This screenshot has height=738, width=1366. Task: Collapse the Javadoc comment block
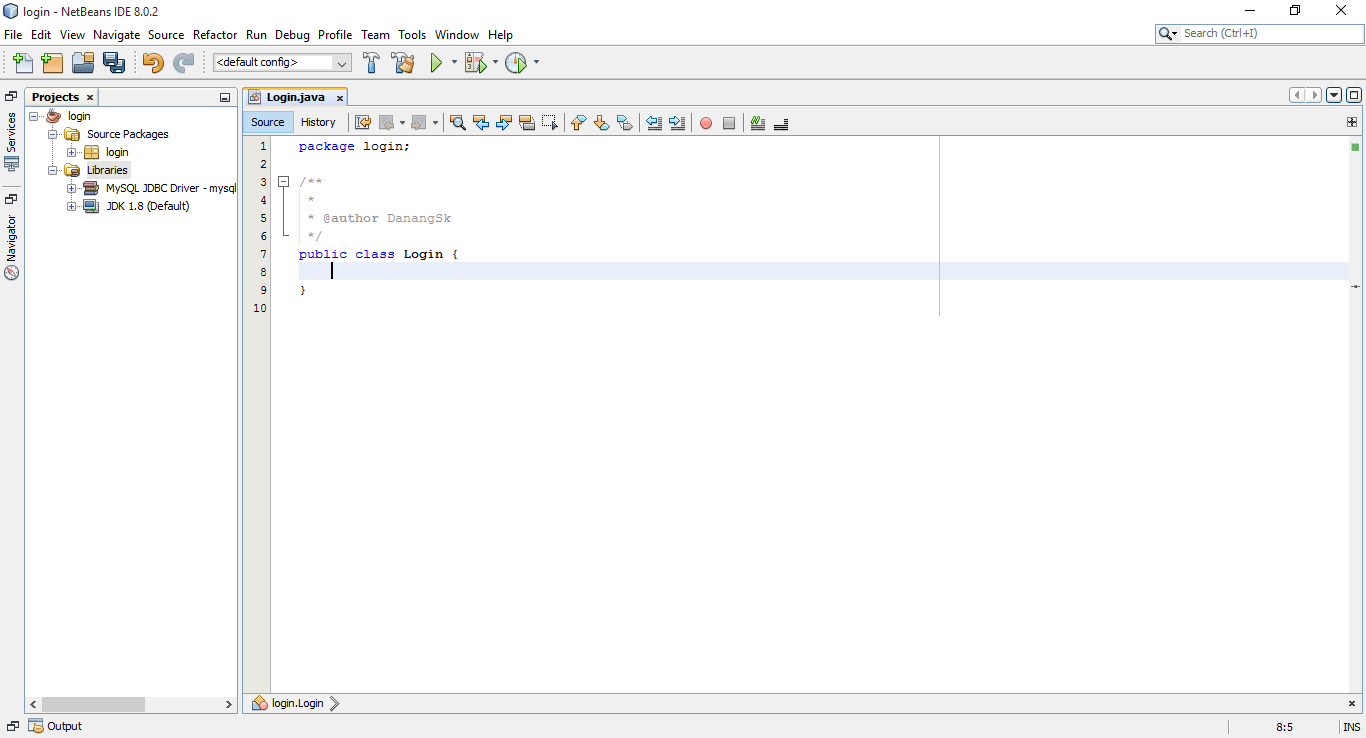point(284,181)
